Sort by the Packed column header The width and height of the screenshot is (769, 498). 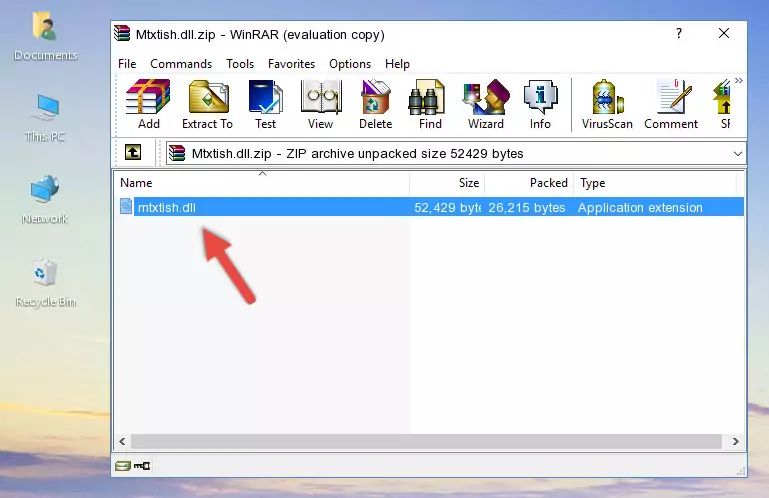tap(529, 183)
